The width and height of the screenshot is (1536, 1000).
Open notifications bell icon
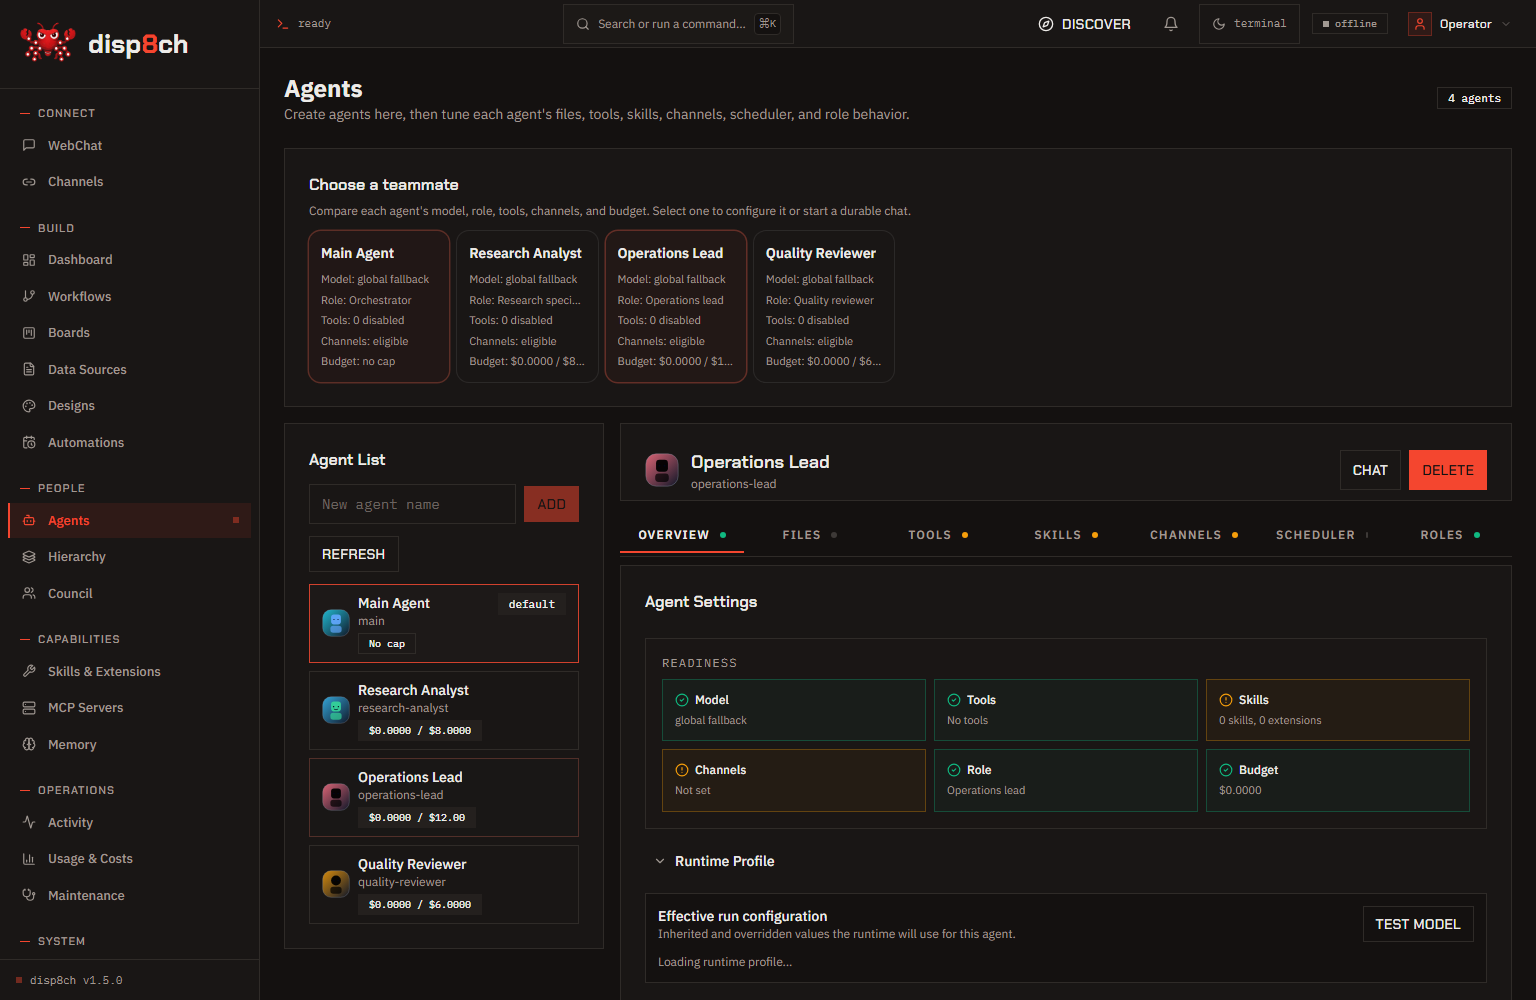pyautogui.click(x=1171, y=24)
